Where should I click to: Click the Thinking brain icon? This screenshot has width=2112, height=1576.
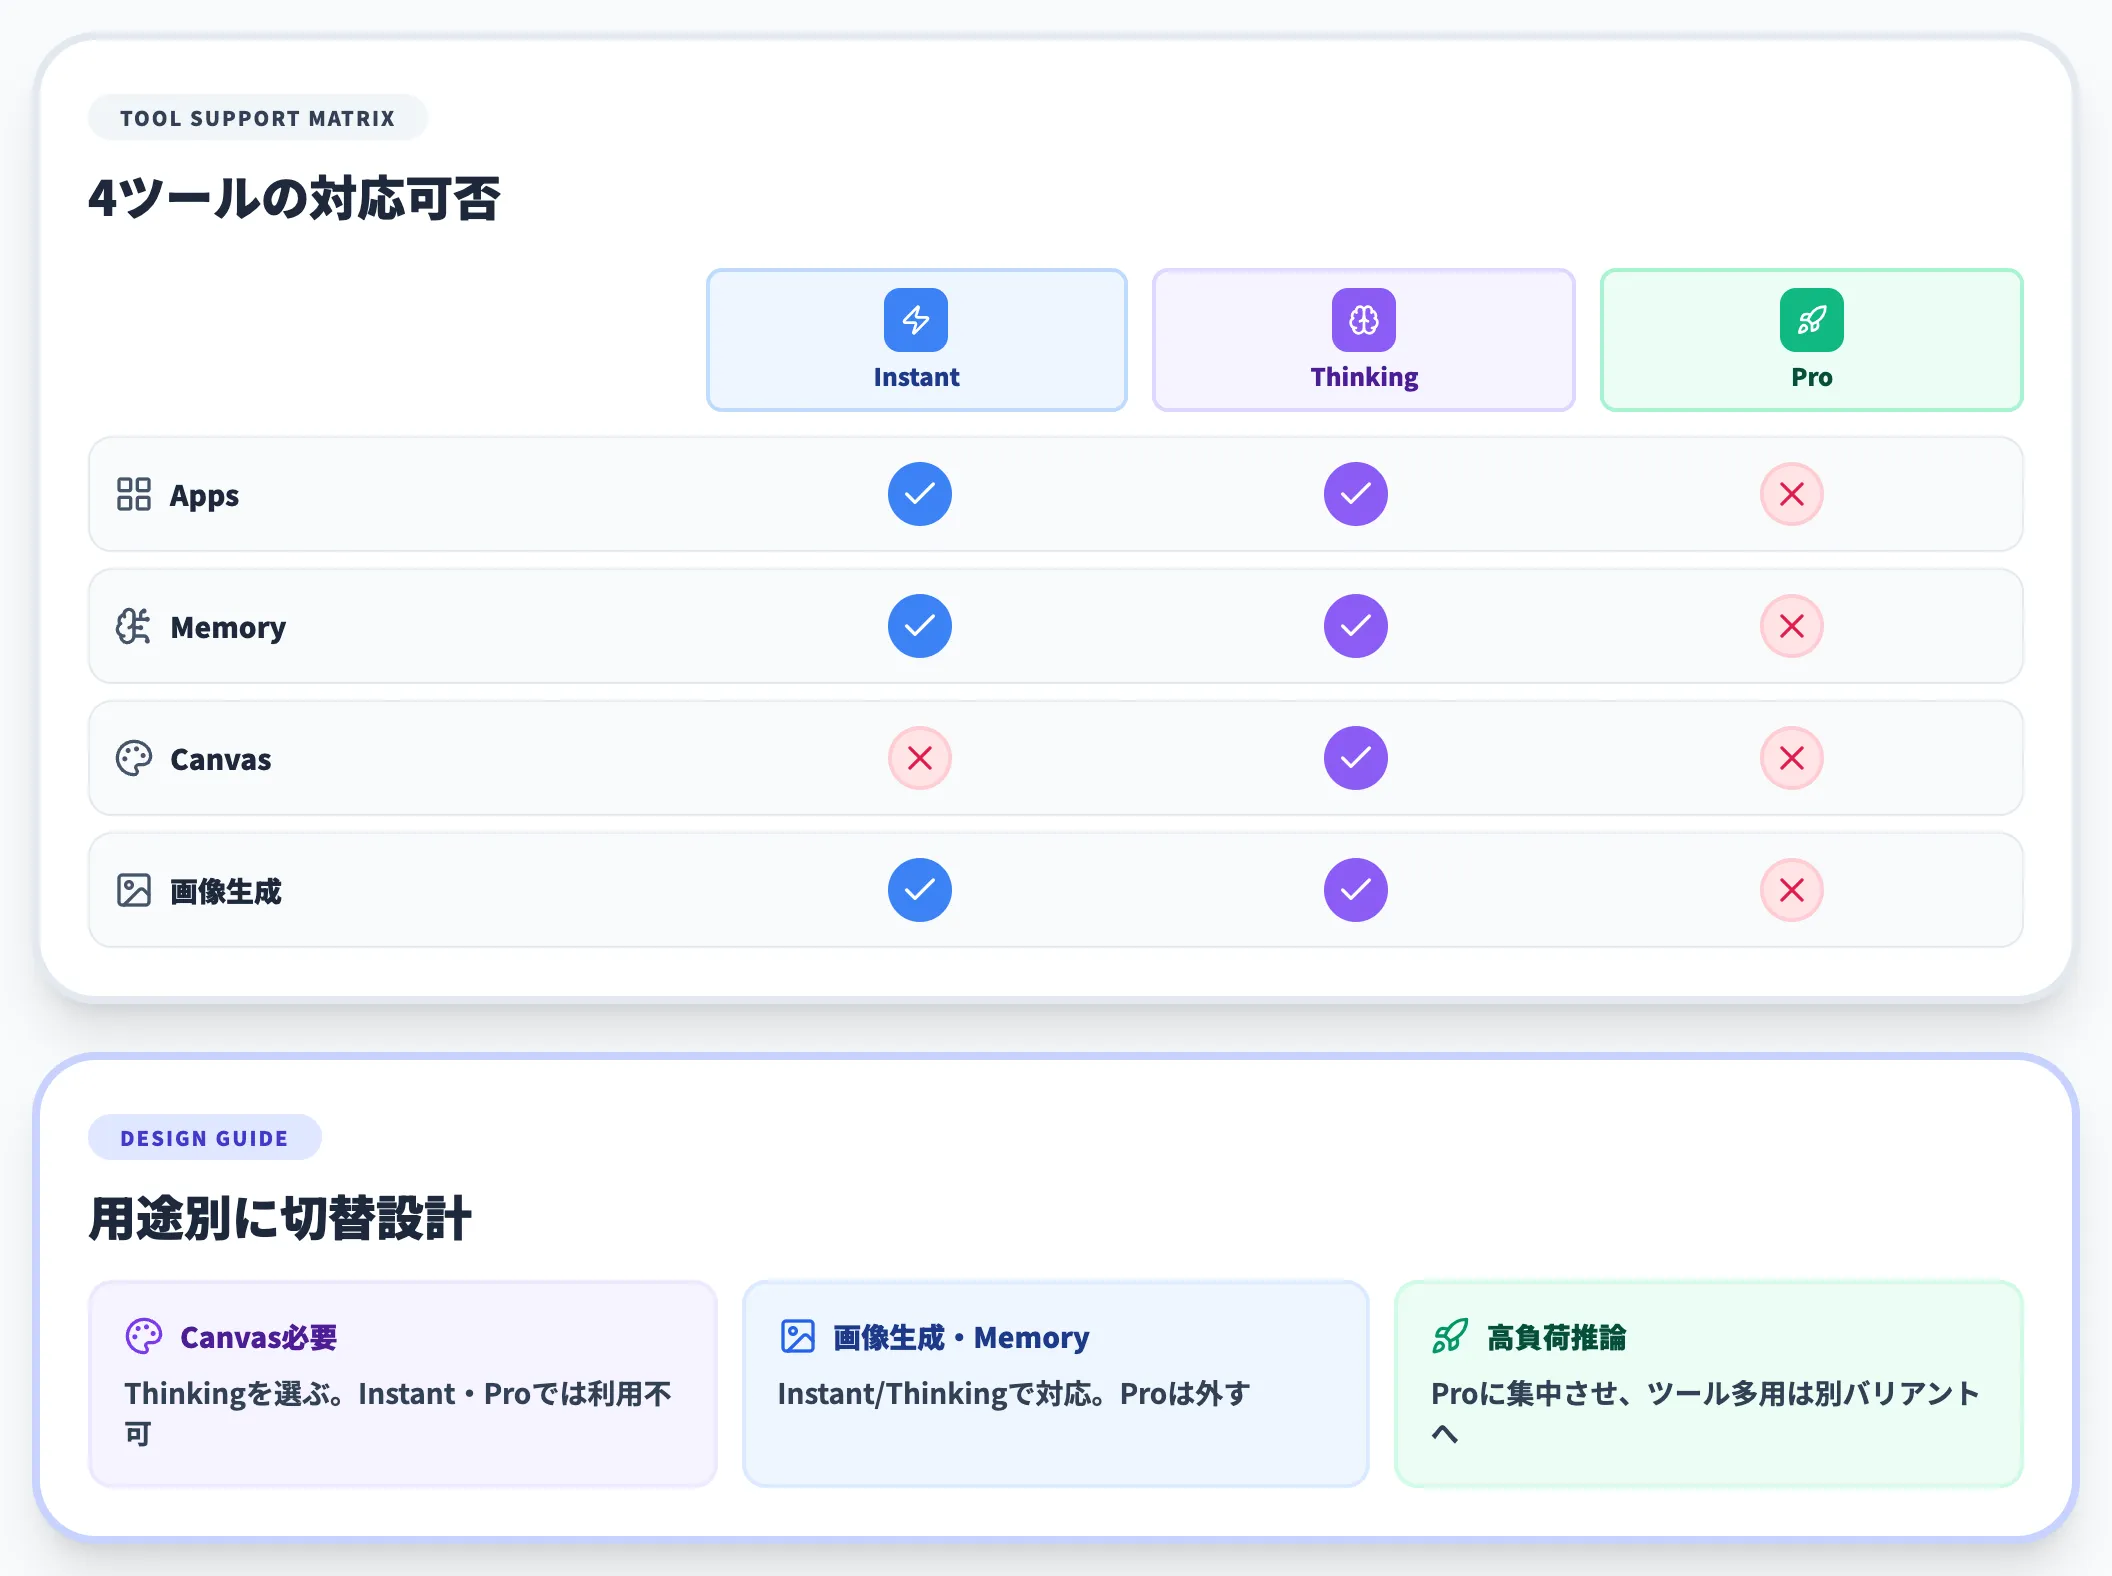tap(1364, 320)
